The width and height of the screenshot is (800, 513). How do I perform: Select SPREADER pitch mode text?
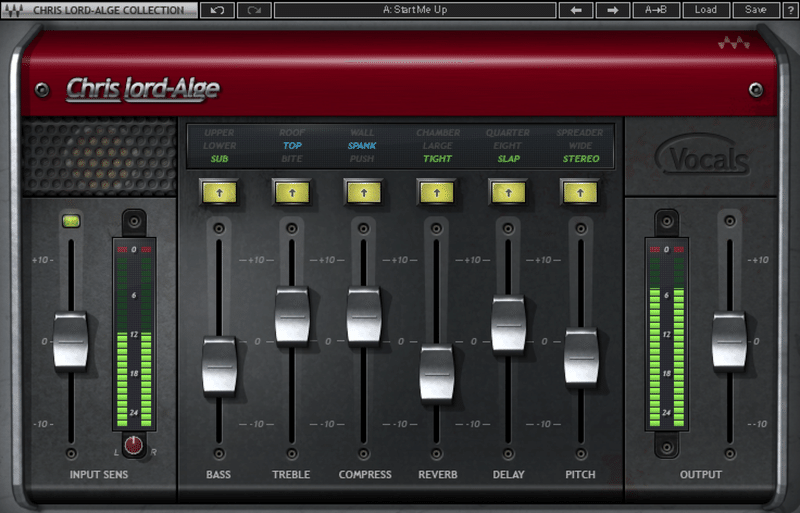580,133
